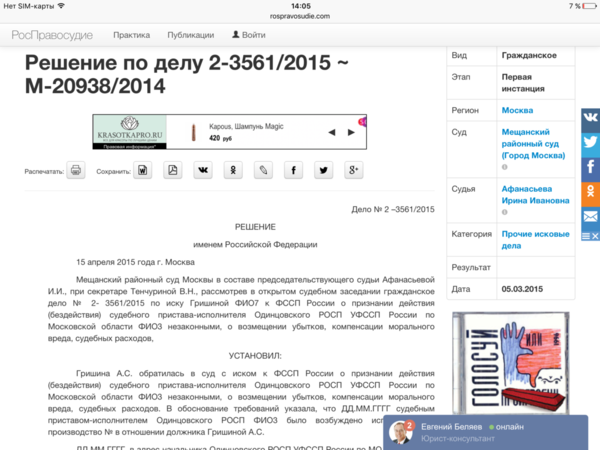This screenshot has height=450, width=600.
Task: Show previous ad item with left arrow
Action: click(331, 132)
